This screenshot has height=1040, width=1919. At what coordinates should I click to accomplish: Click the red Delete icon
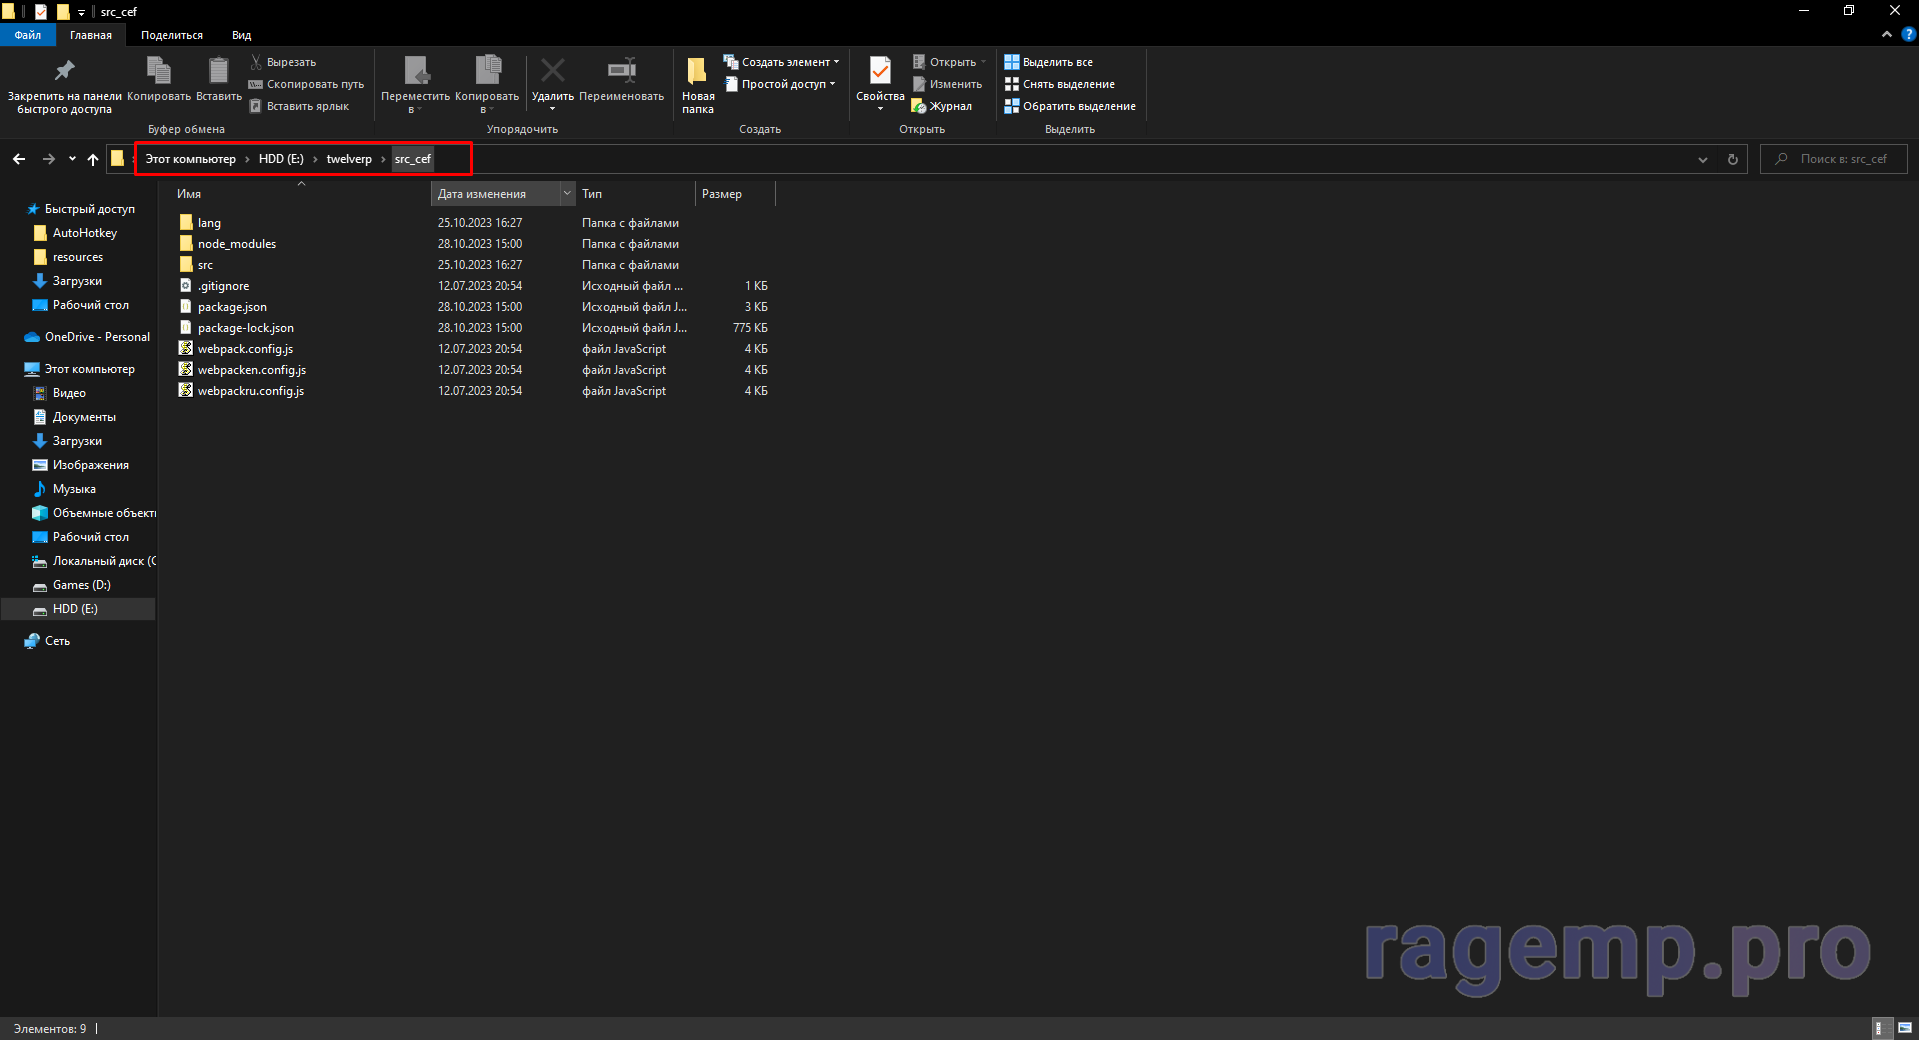(x=552, y=72)
